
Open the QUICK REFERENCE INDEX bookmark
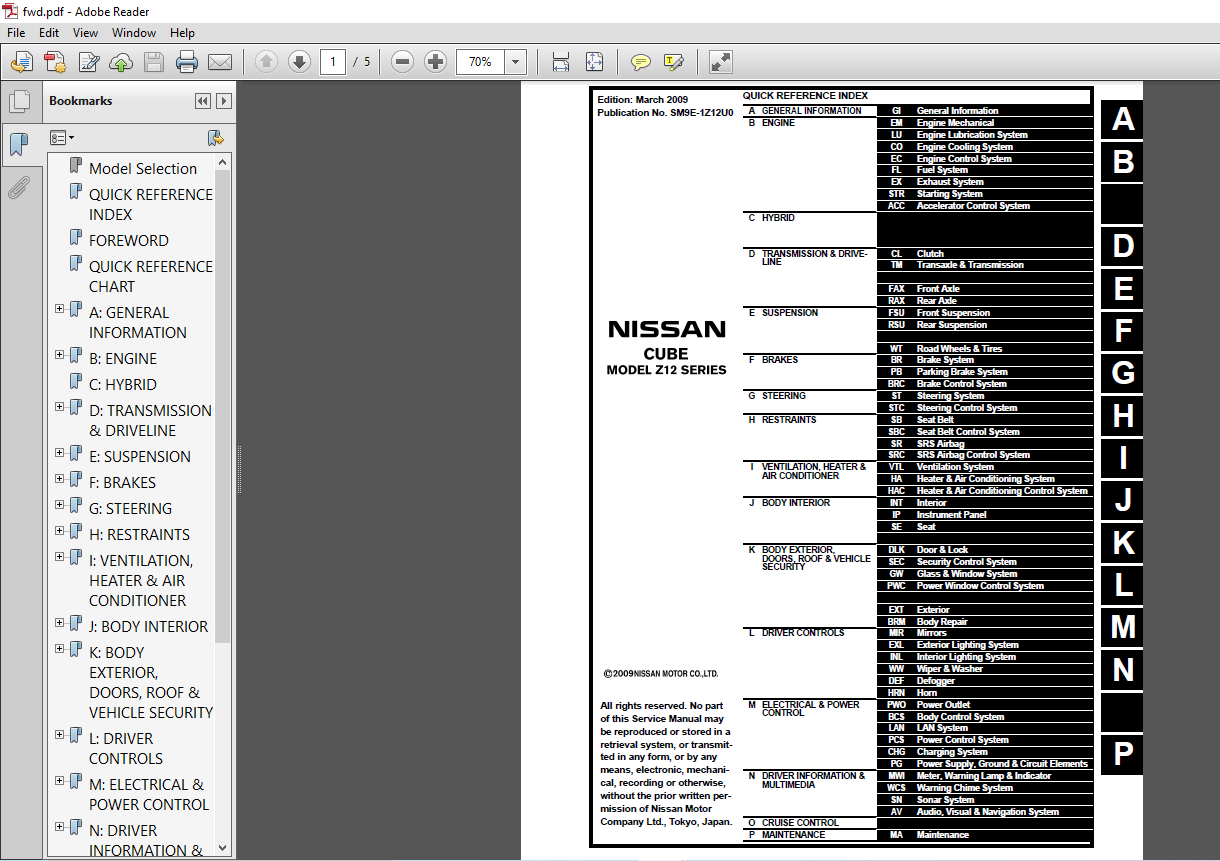pyautogui.click(x=151, y=205)
